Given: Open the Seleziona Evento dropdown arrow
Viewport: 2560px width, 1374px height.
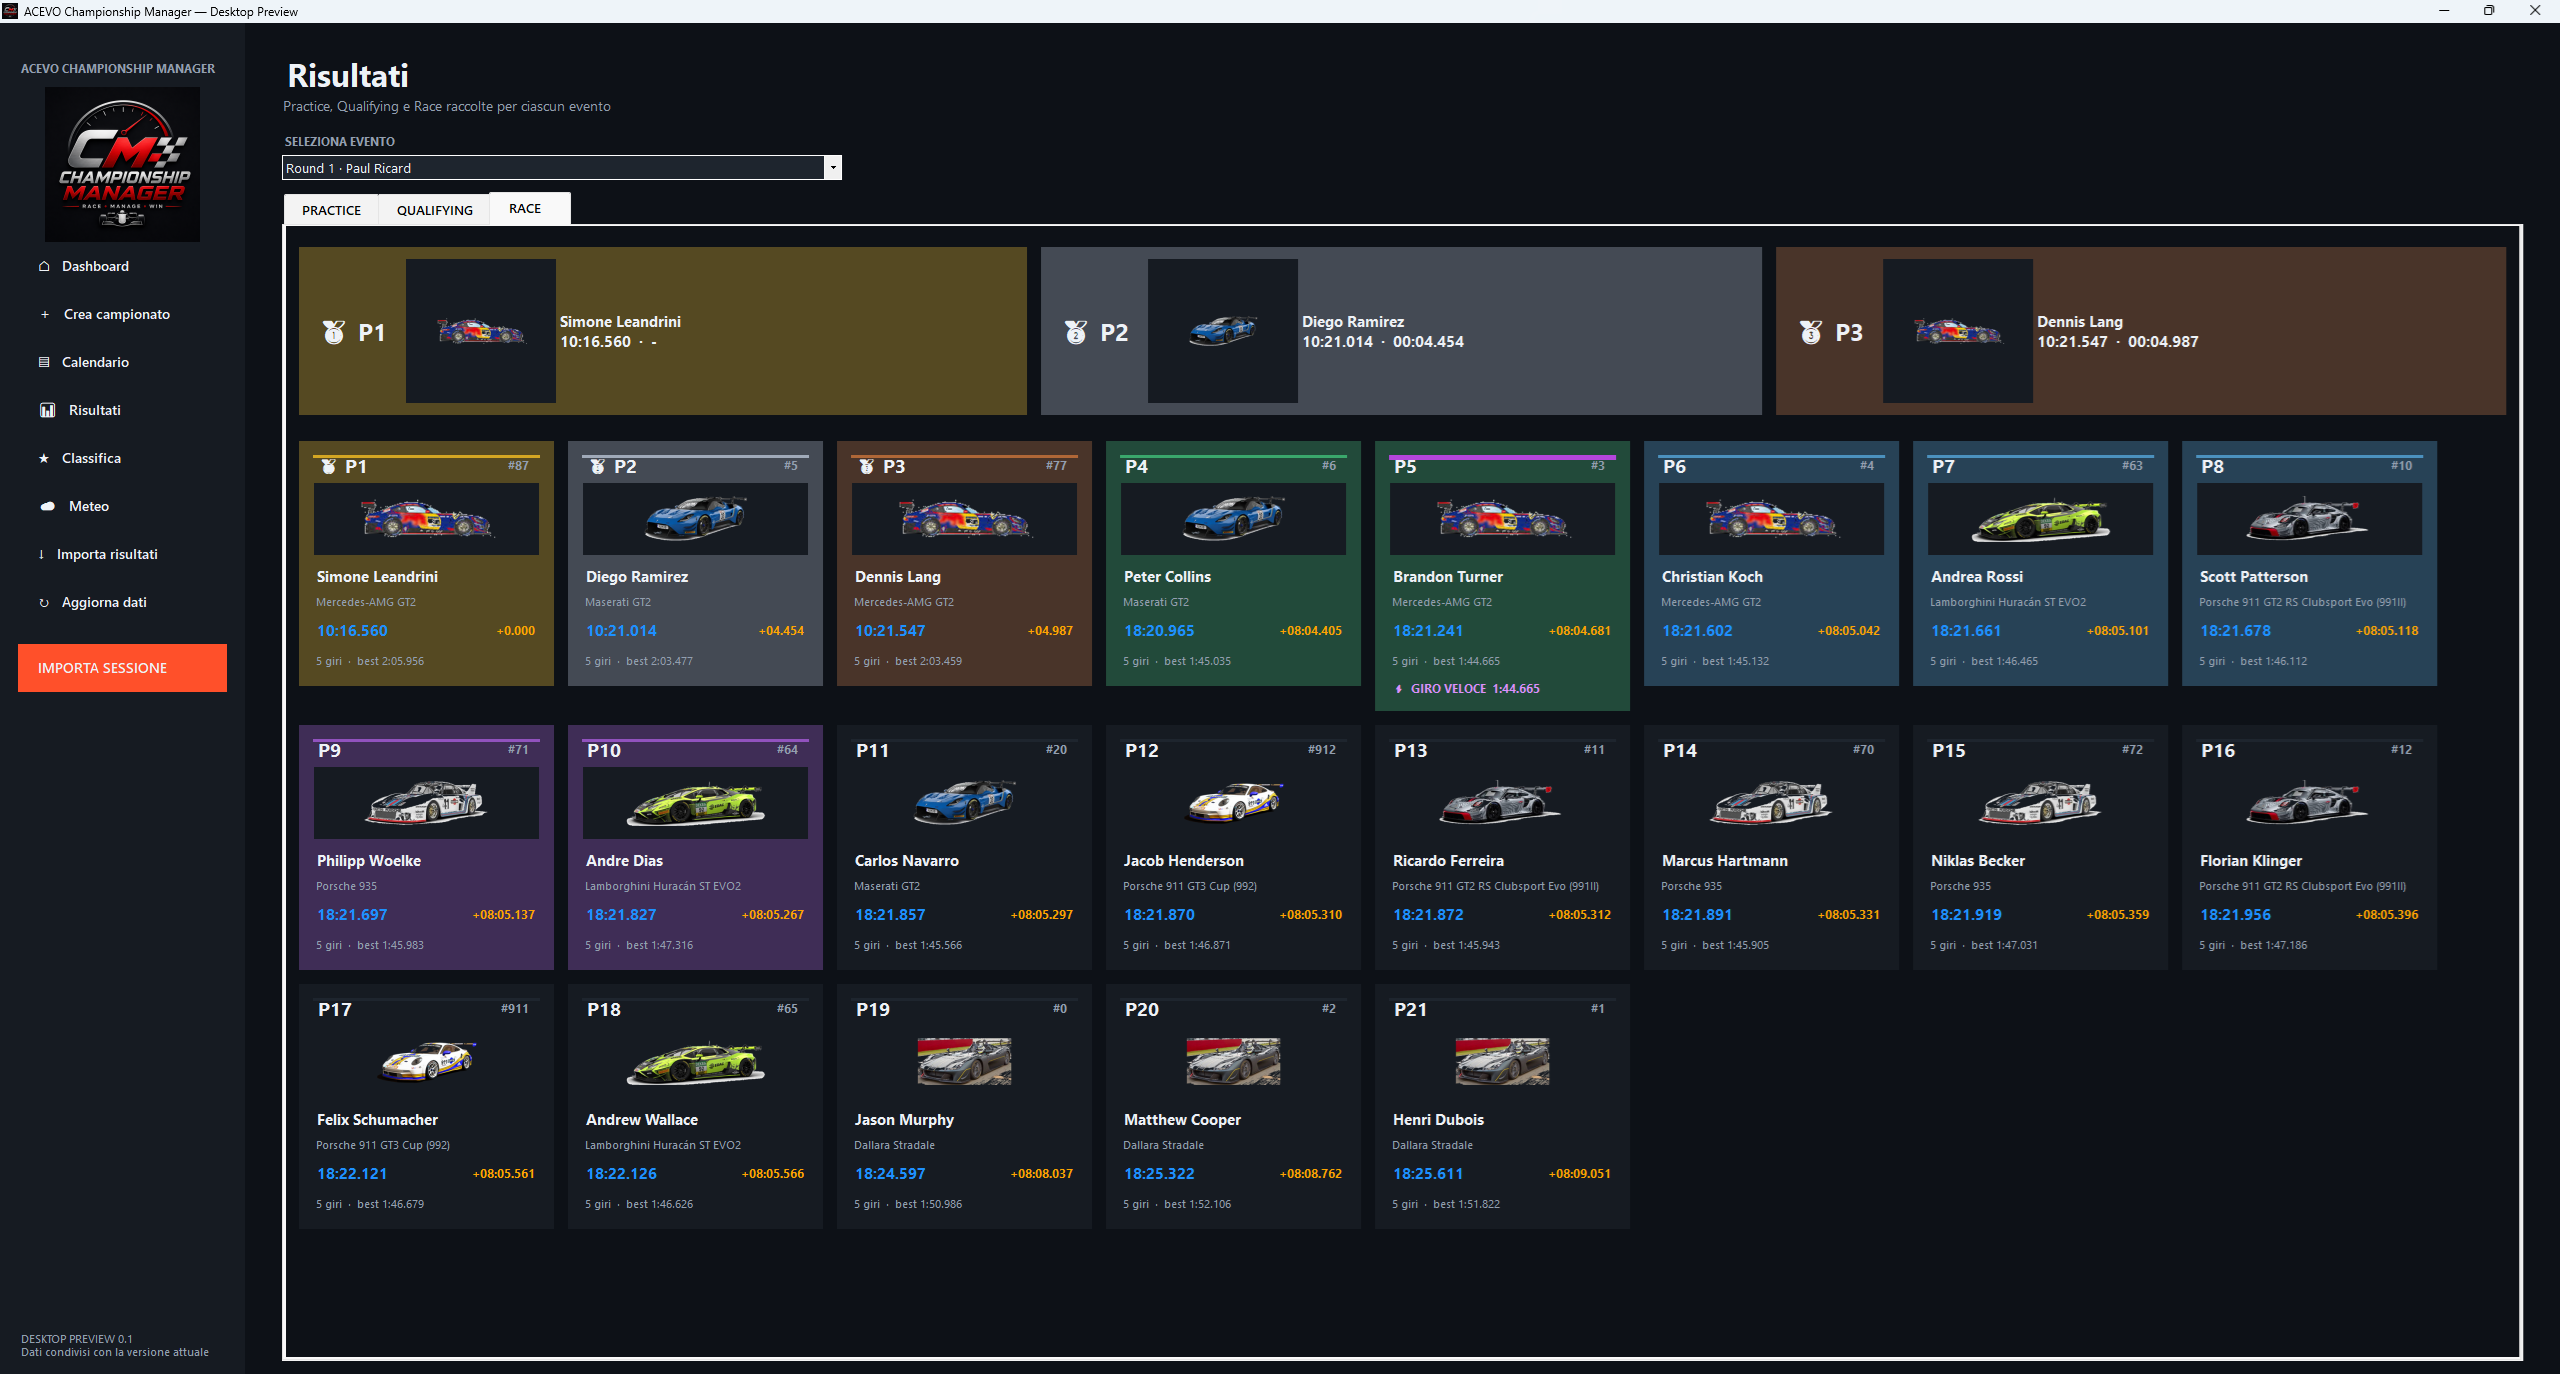Looking at the screenshot, I should coord(833,168).
